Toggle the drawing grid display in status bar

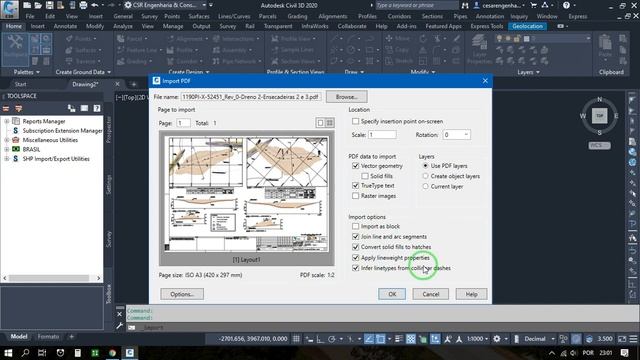[296, 339]
